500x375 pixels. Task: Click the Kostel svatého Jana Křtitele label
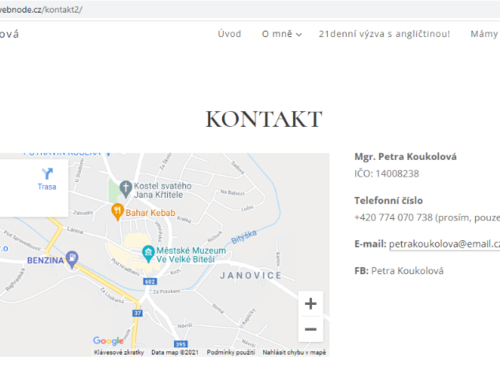coord(163,190)
